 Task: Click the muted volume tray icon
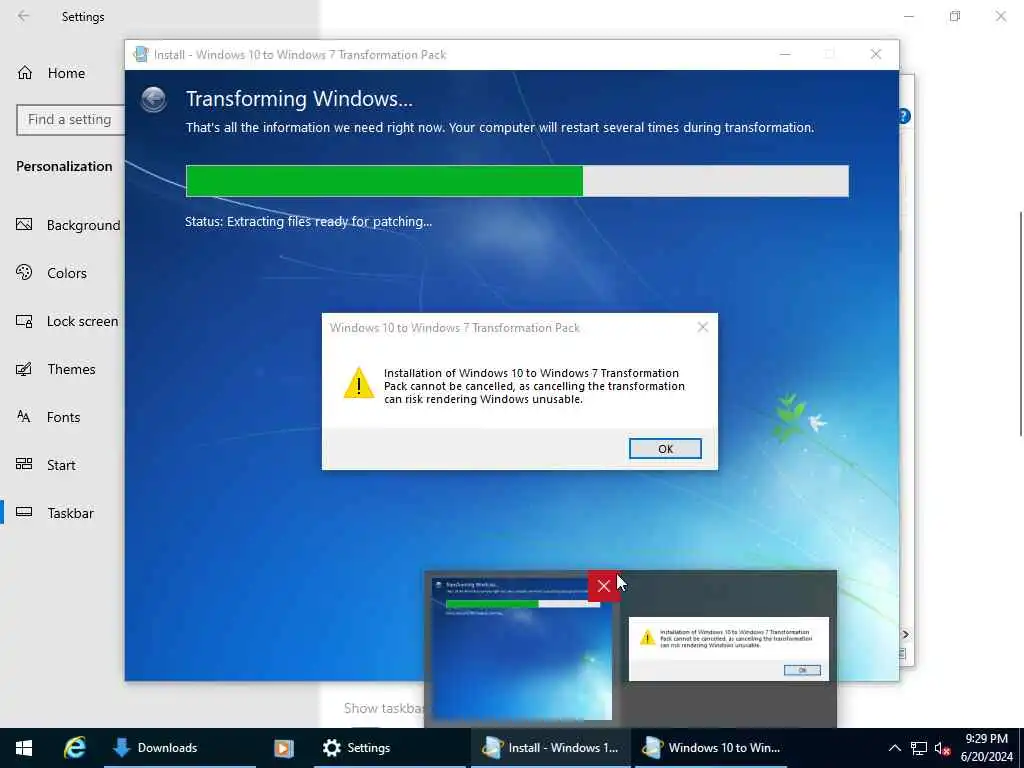(942, 748)
